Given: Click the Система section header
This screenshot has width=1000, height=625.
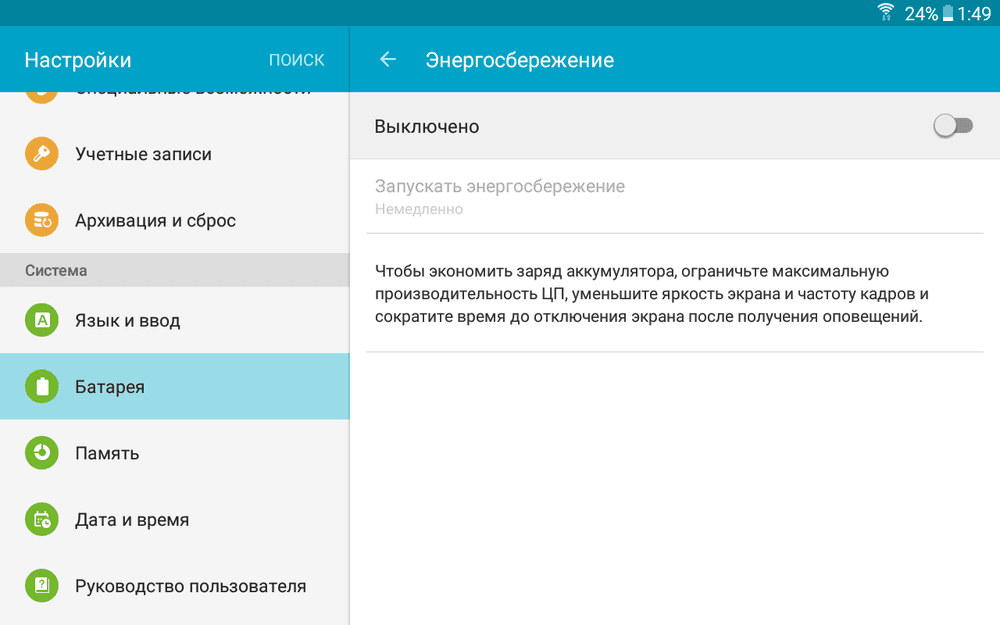Looking at the screenshot, I should pyautogui.click(x=175, y=270).
